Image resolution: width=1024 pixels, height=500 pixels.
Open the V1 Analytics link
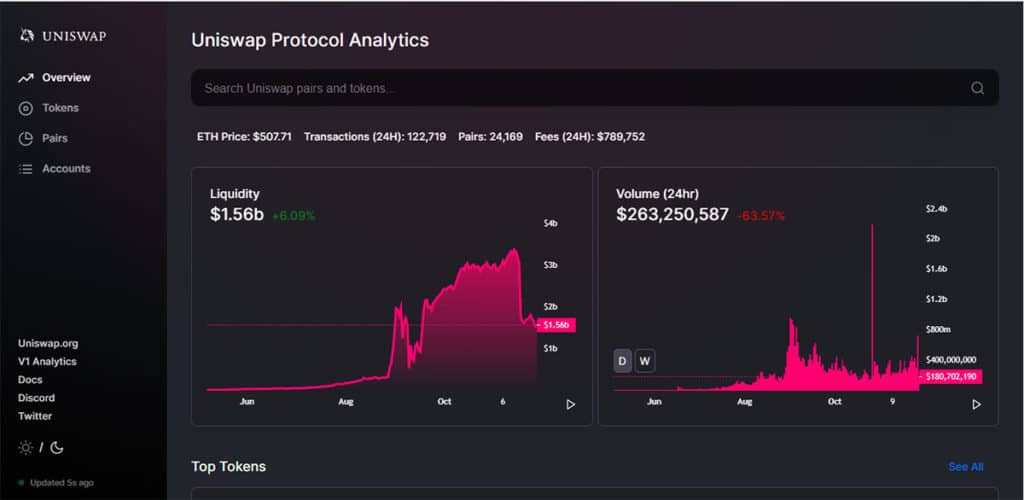pos(47,362)
